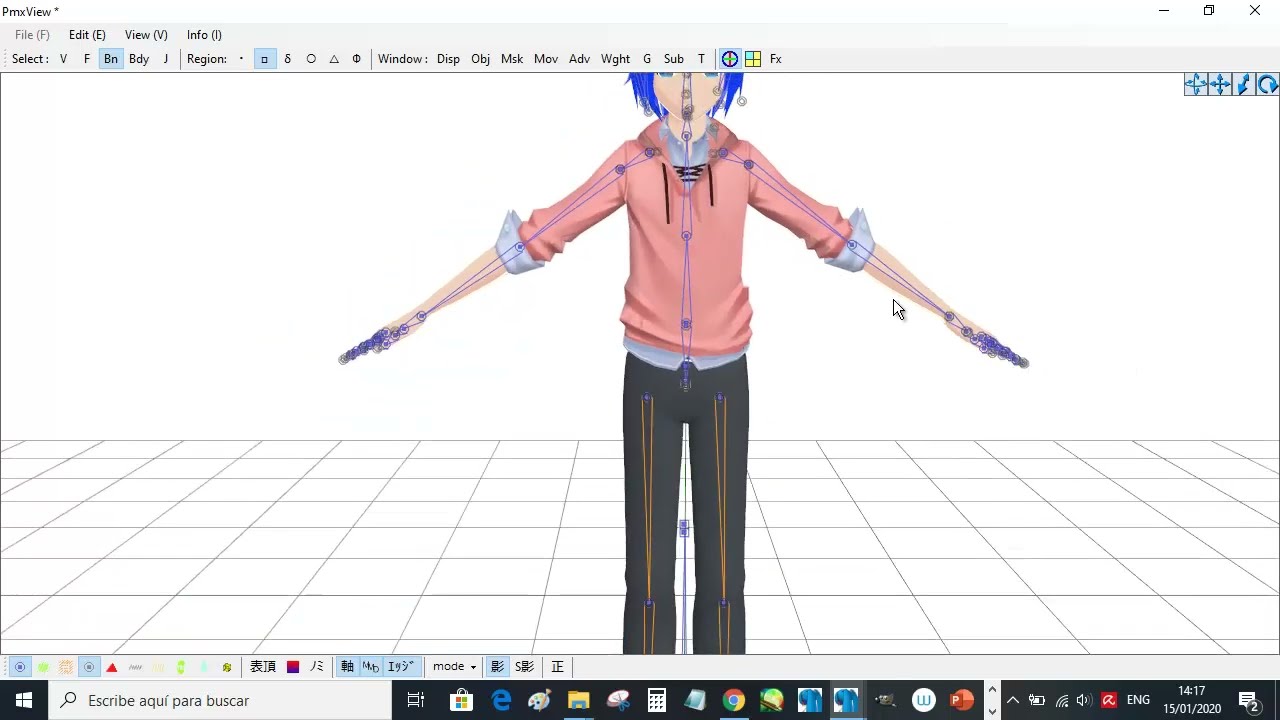Toggle bone selection mode Bn
The height and width of the screenshot is (720, 1280).
point(111,59)
